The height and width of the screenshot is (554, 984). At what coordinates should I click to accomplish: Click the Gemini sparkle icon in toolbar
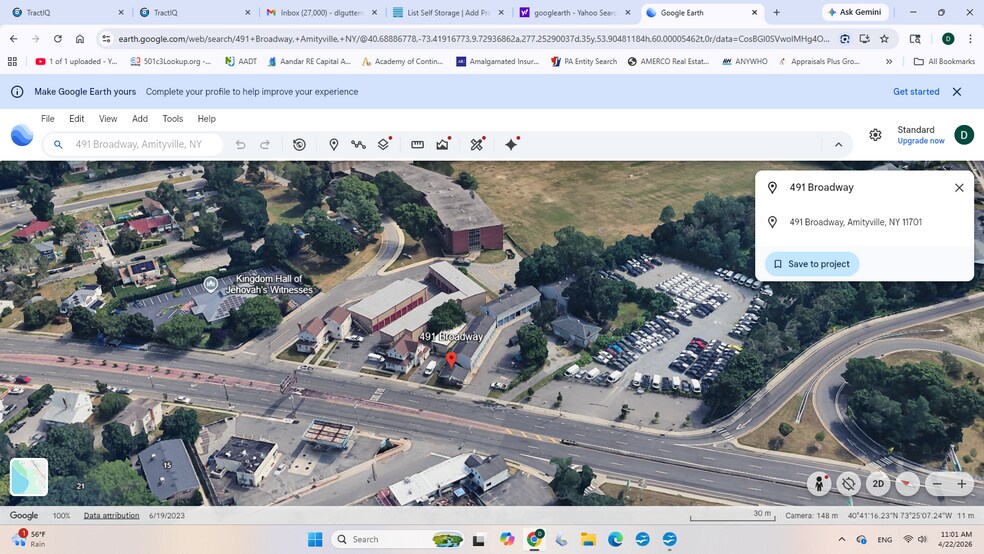point(511,144)
